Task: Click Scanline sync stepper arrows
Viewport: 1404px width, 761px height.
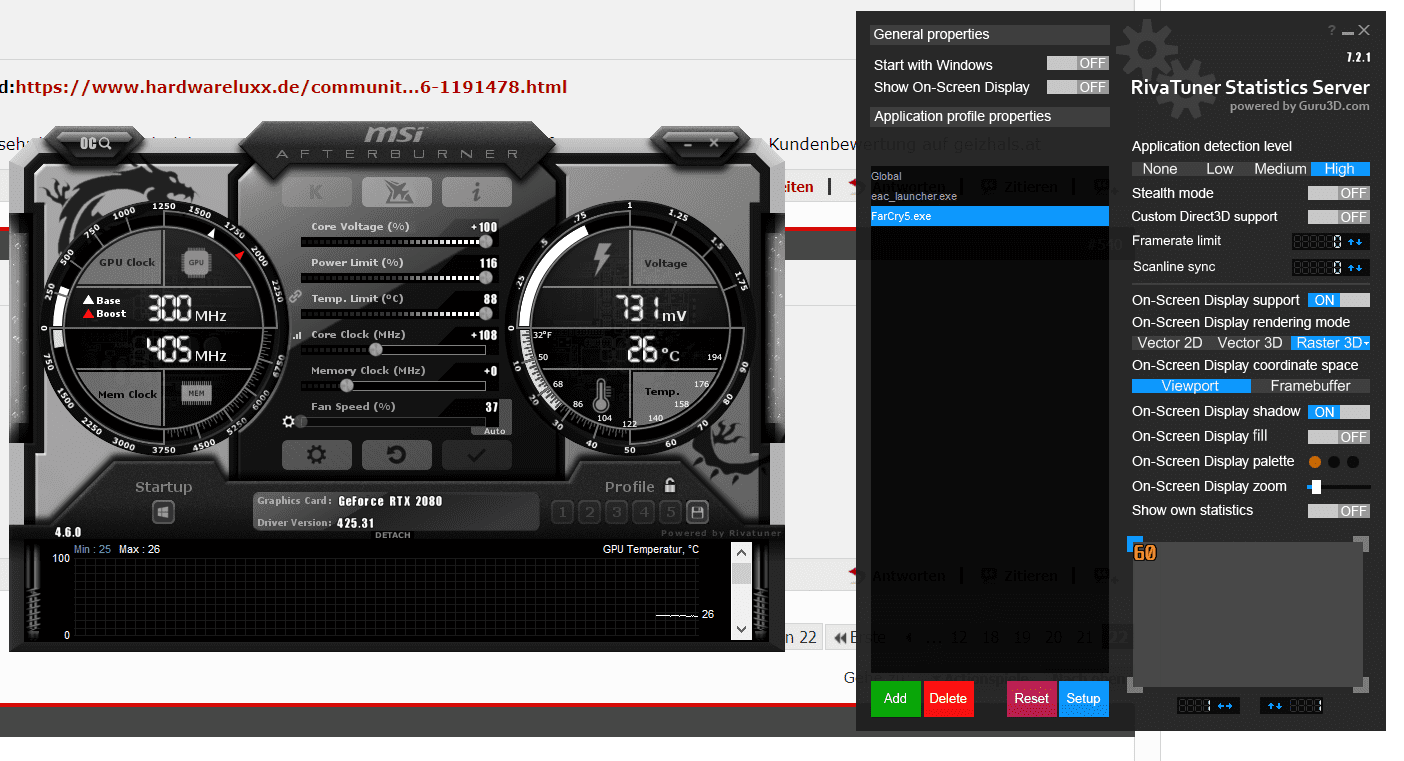Action: tap(1356, 268)
